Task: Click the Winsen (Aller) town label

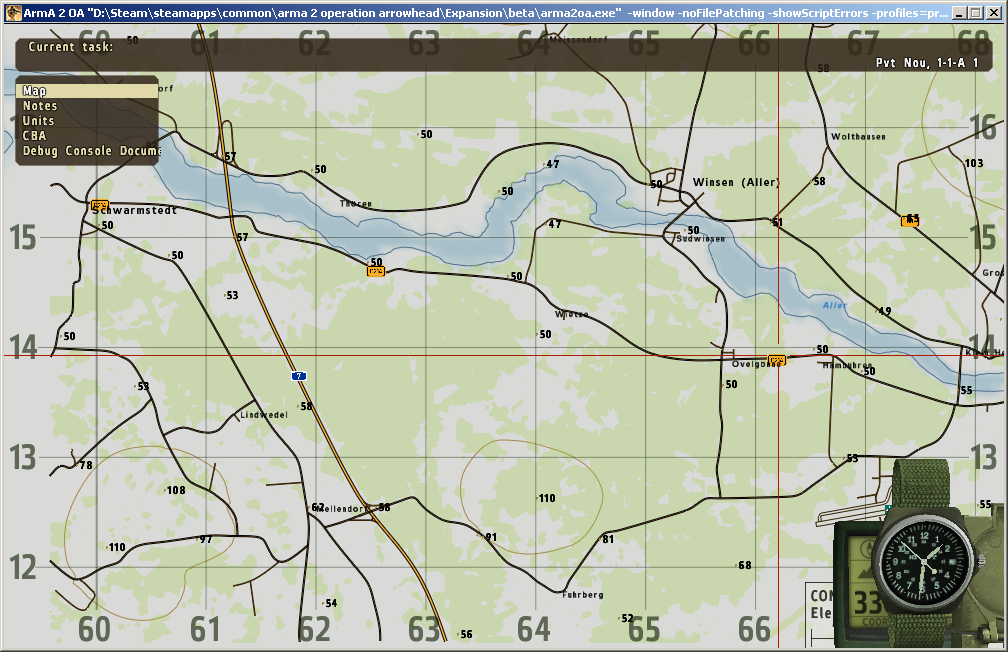Action: [736, 182]
